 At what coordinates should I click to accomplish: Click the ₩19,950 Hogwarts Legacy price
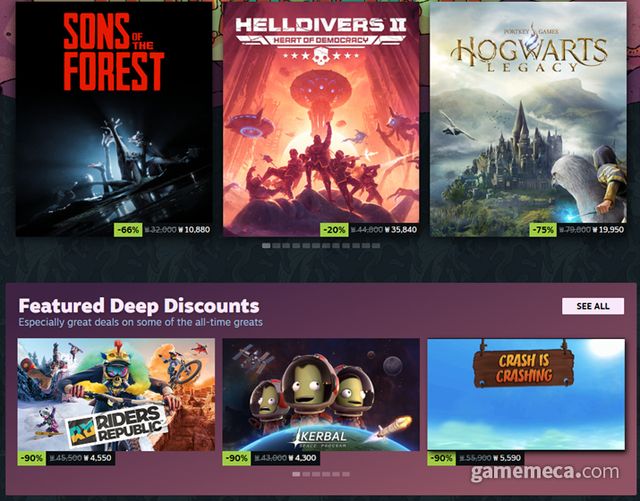point(608,230)
